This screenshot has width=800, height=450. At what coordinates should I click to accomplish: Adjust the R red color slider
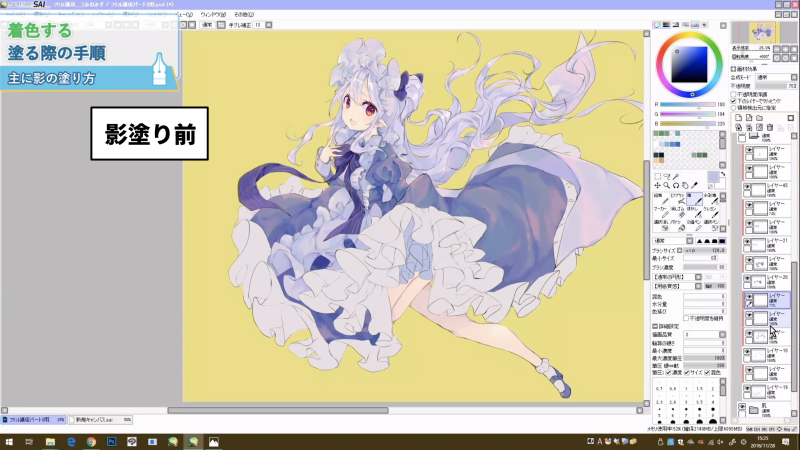(687, 105)
